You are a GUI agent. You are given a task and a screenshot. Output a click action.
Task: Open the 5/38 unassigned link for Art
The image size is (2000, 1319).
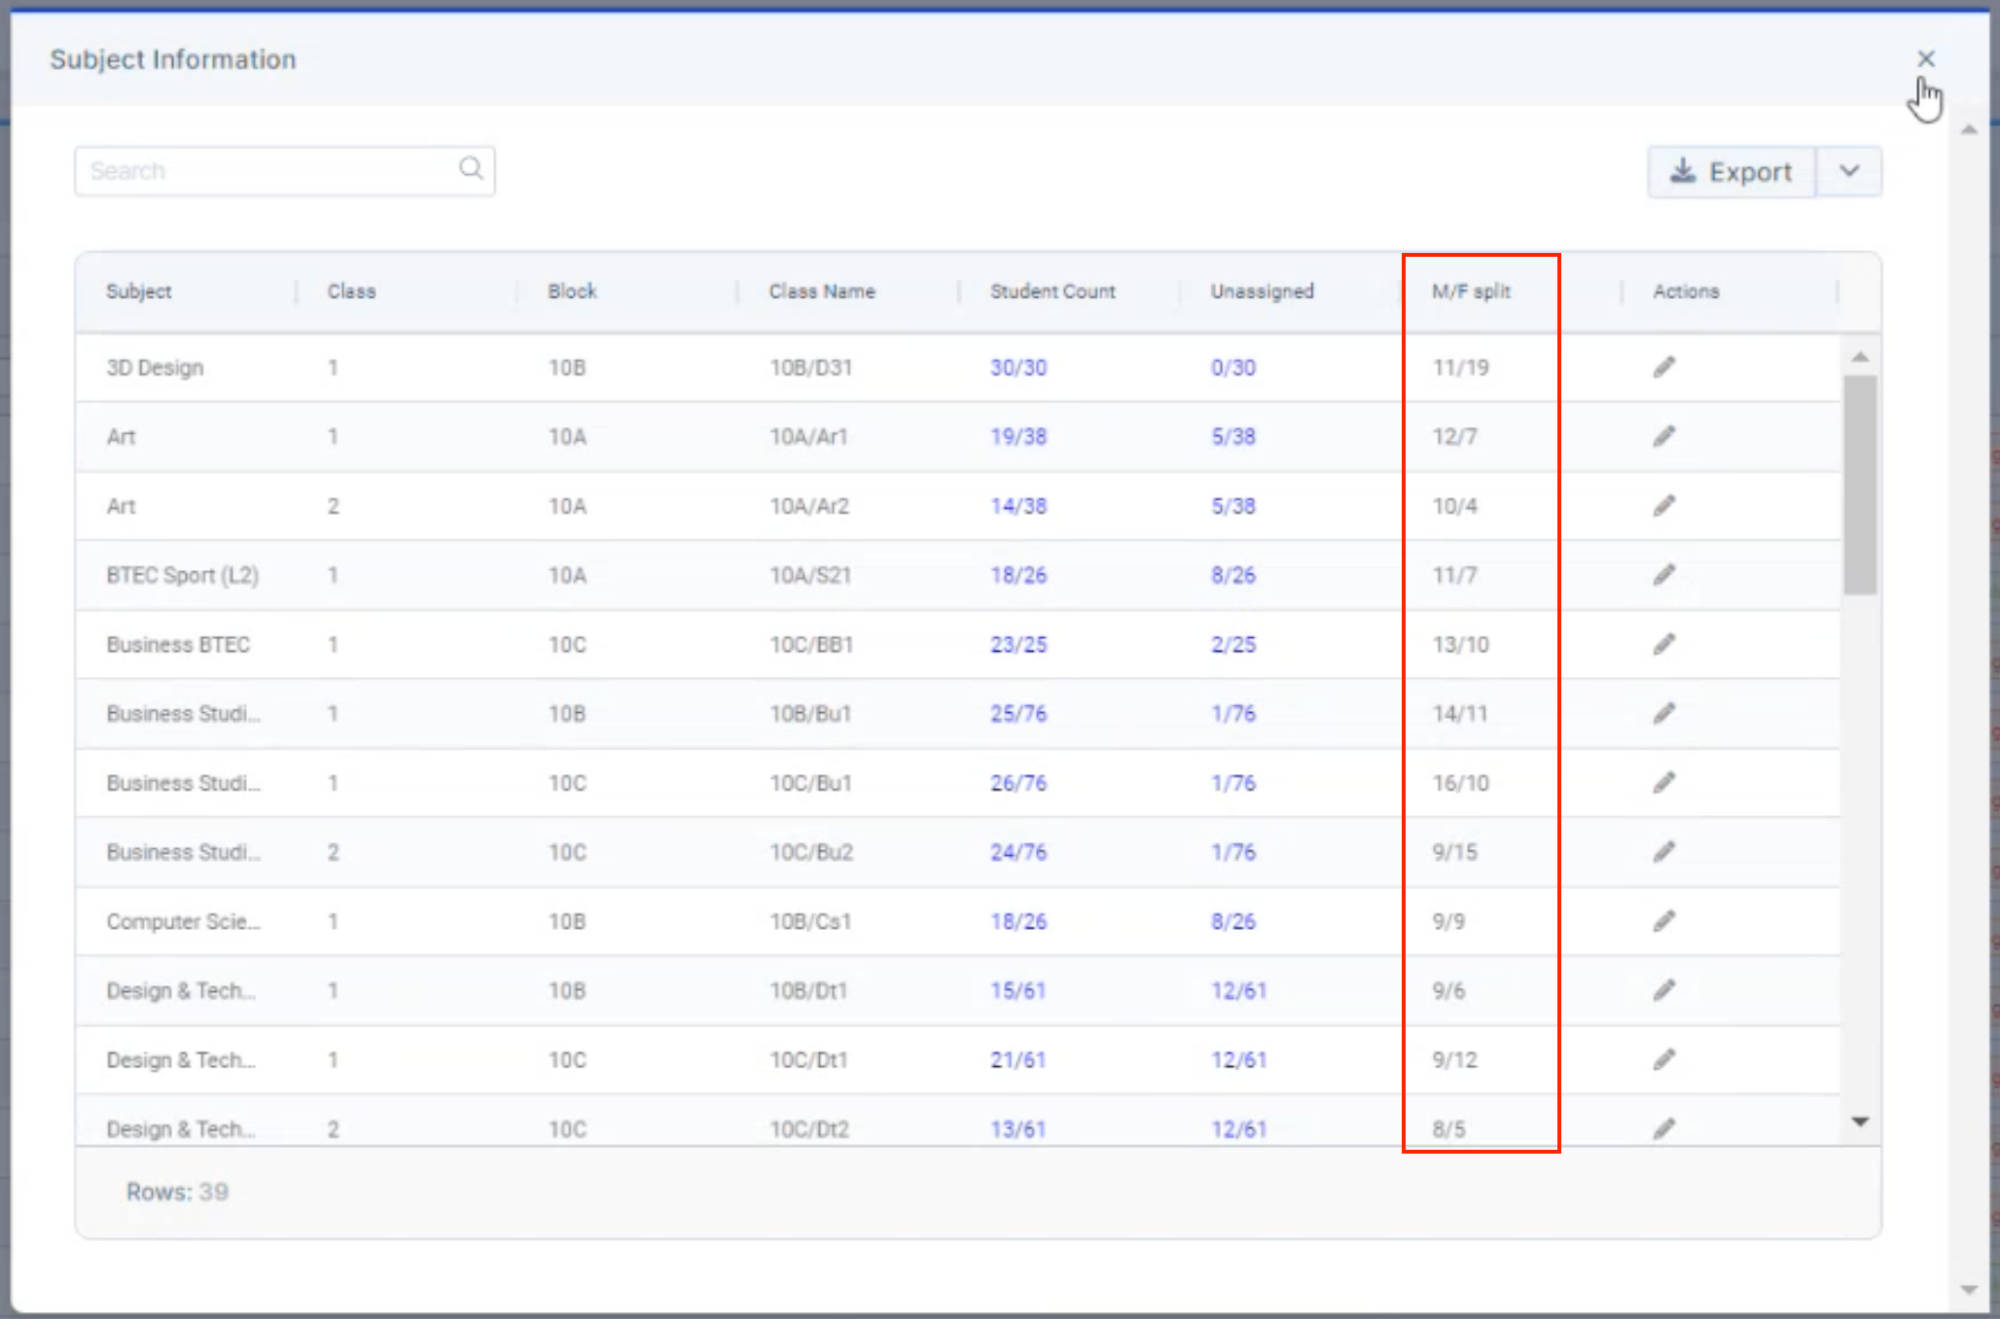[x=1235, y=437]
